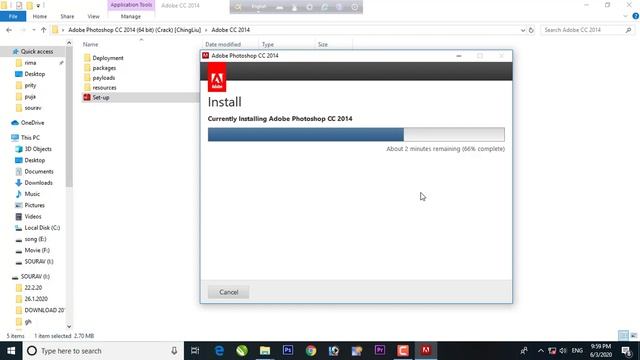
Task: Go back in File Explorer
Action: (9, 30)
